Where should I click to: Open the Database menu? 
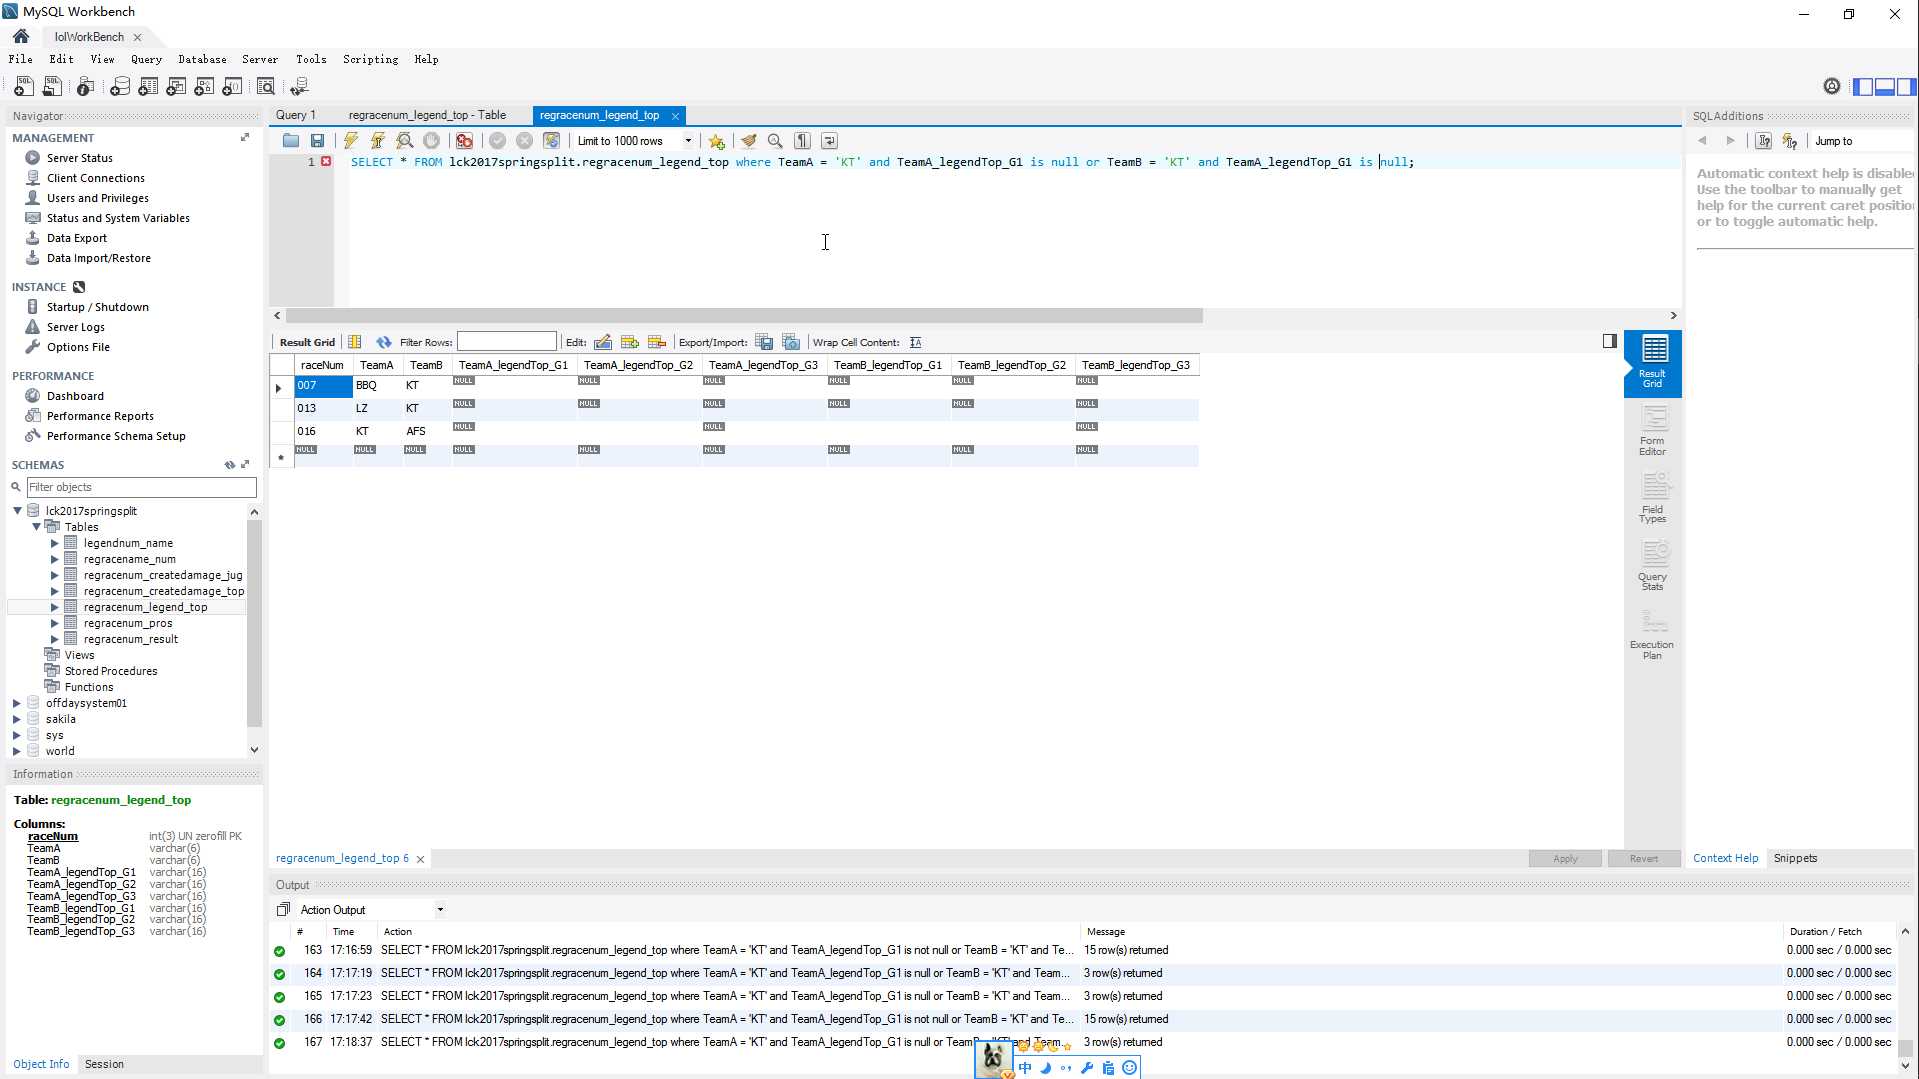point(202,59)
